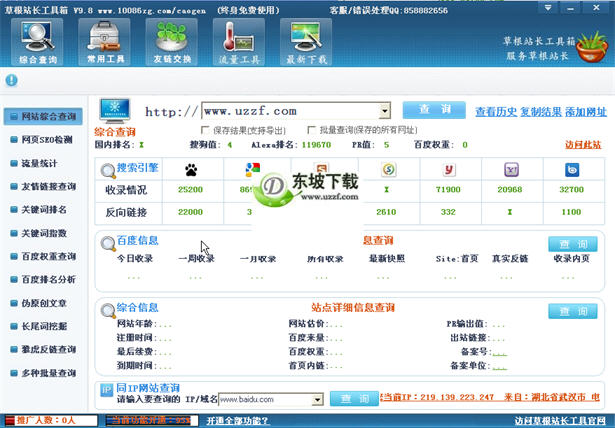Select 多种批量查询 in the sidebar
This screenshot has height=428, width=615.
[43, 373]
